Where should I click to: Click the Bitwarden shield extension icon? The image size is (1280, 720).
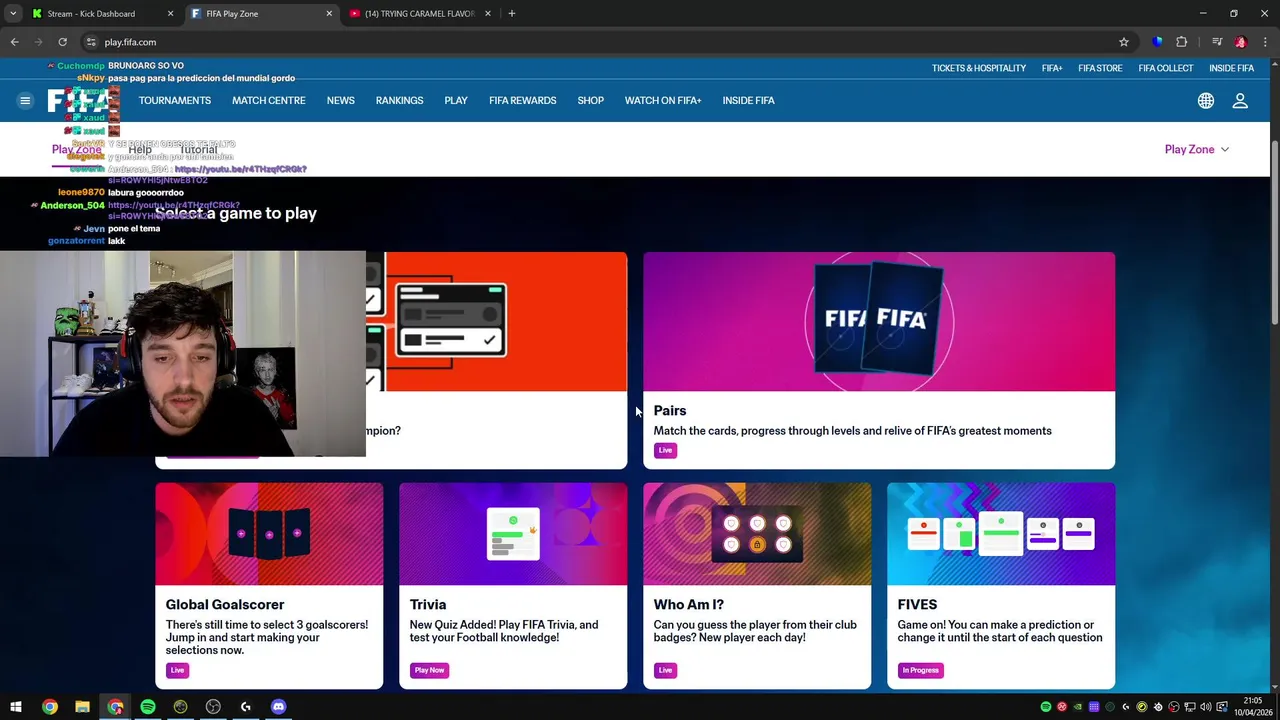(1158, 42)
